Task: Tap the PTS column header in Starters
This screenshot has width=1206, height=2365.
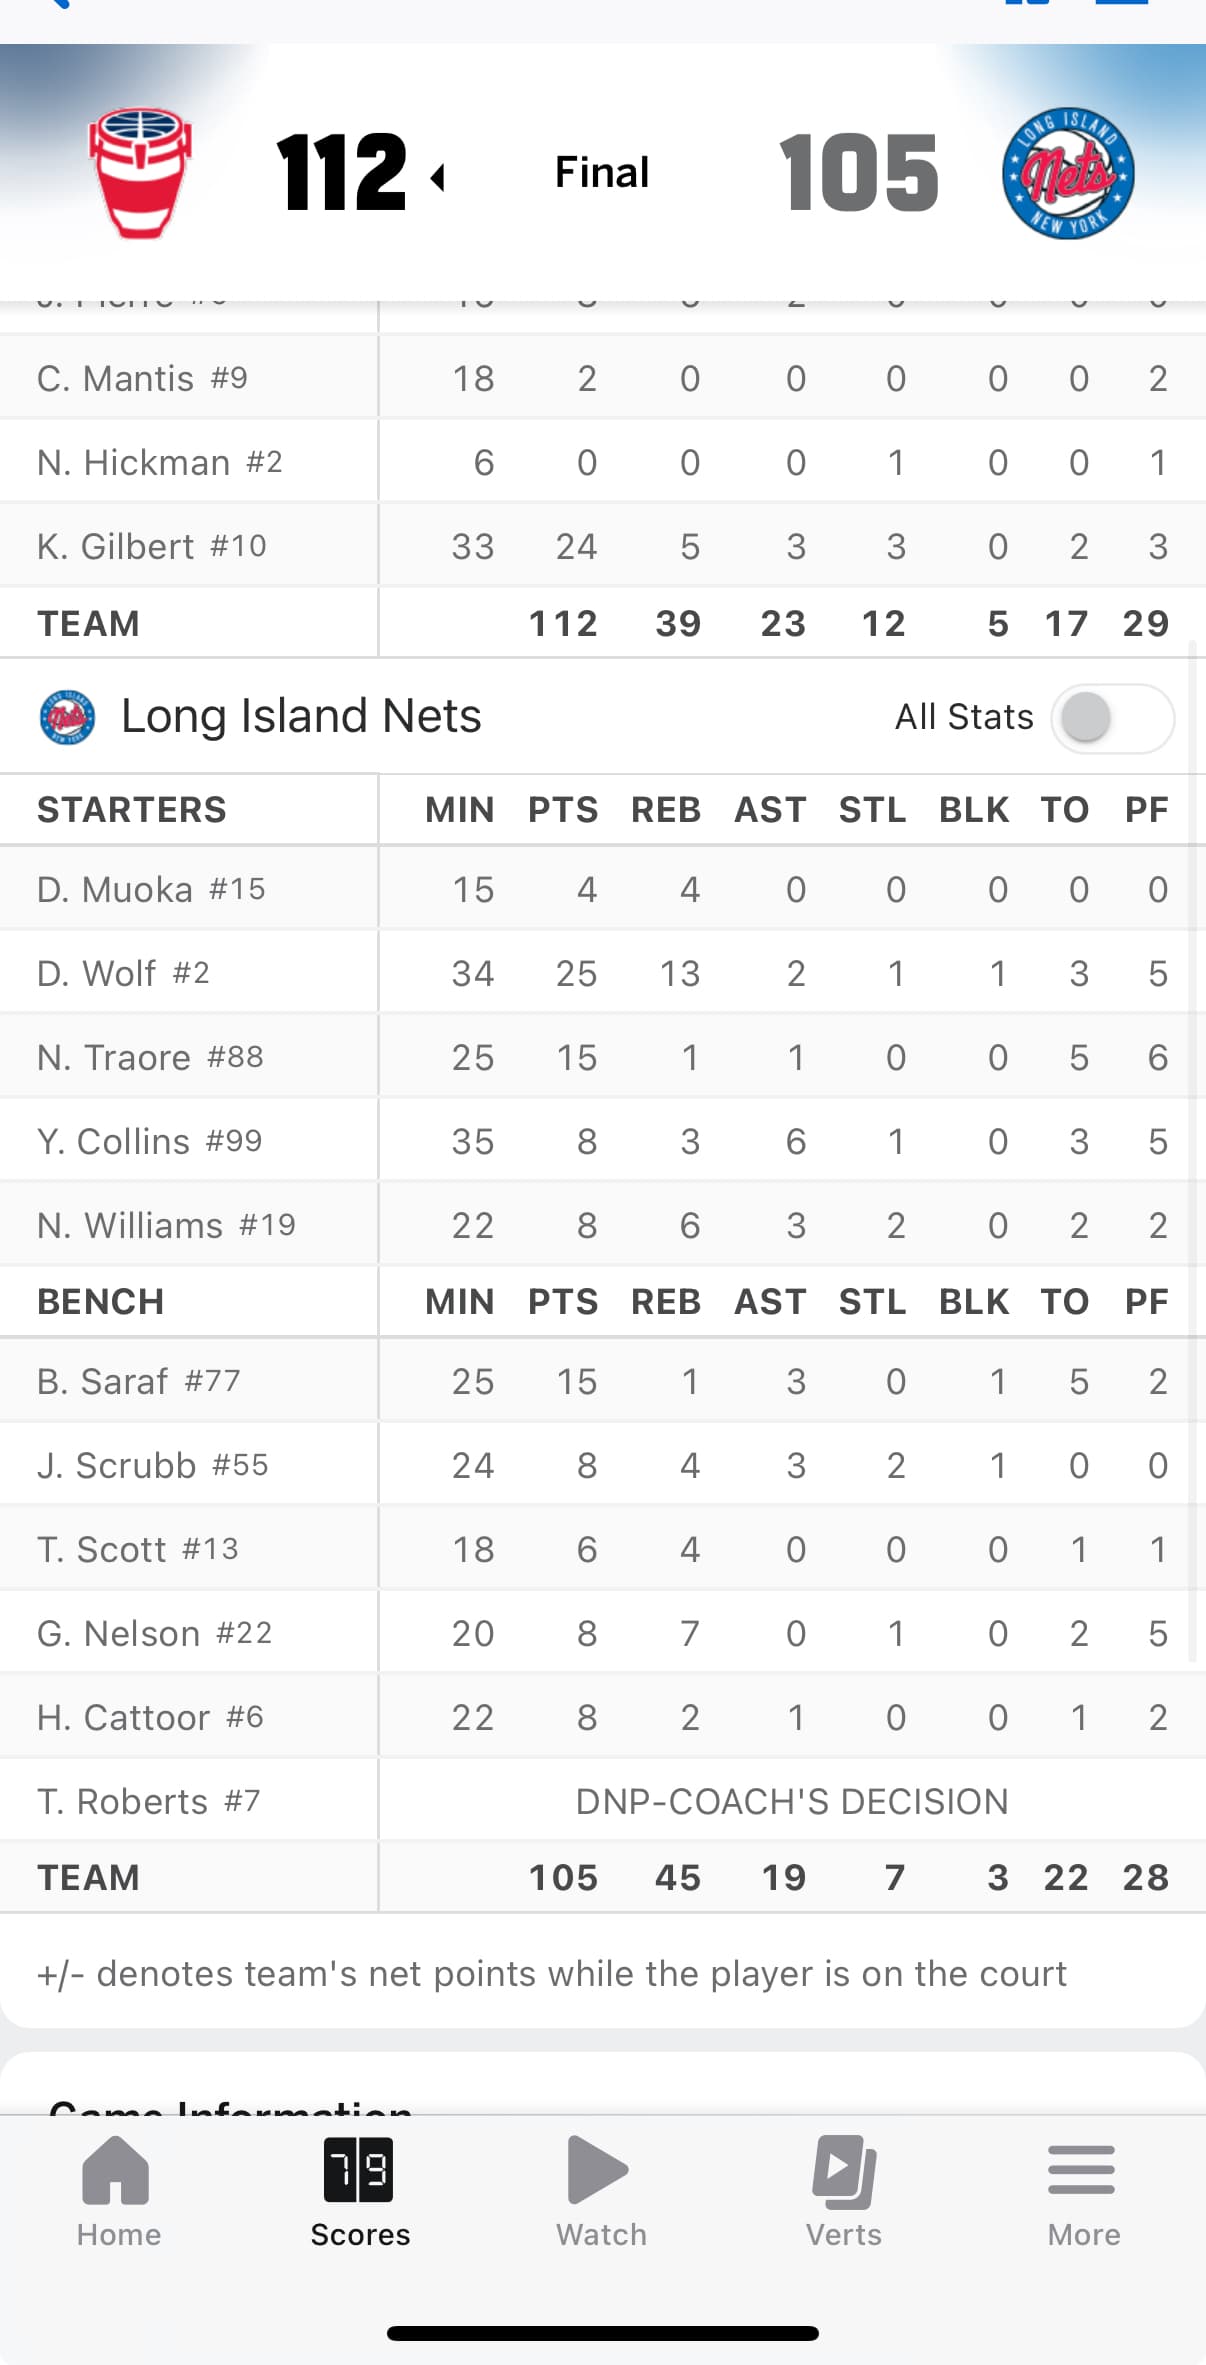Action: click(x=563, y=809)
